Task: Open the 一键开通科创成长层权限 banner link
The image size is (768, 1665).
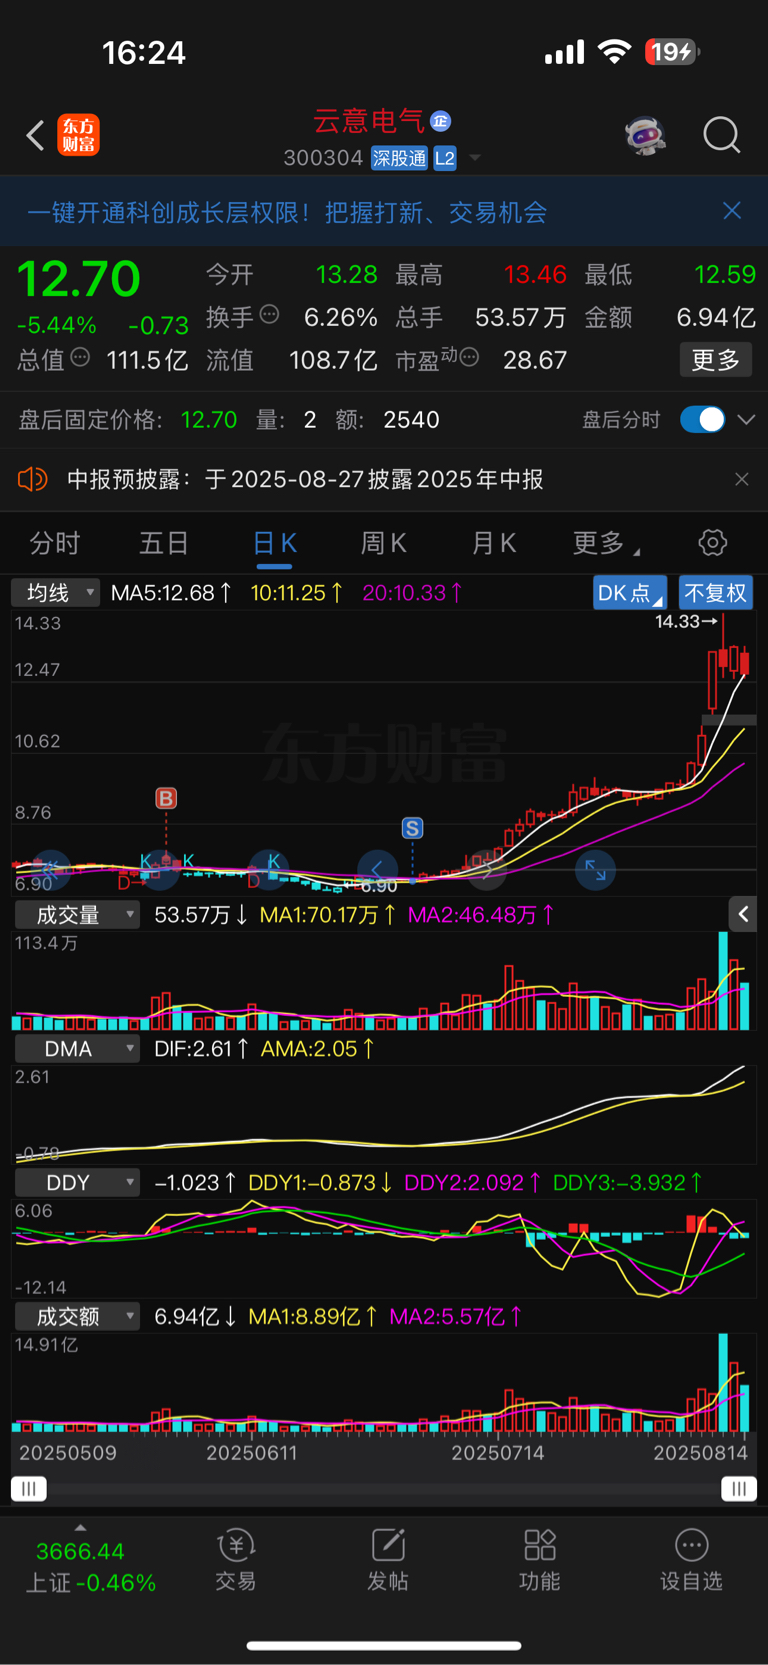Action: point(287,212)
